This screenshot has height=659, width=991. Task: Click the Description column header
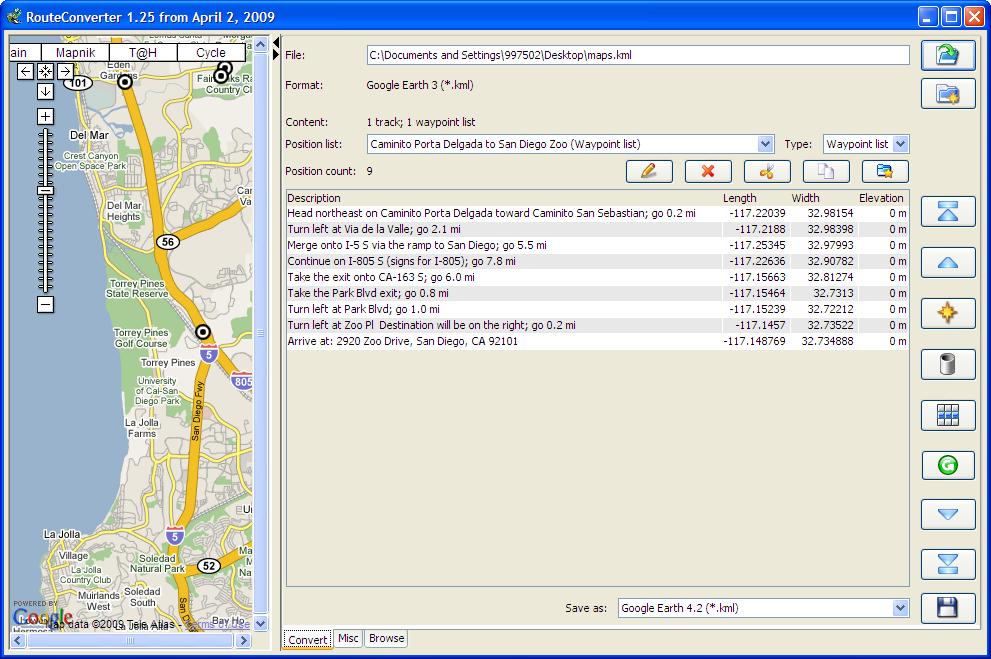point(504,198)
